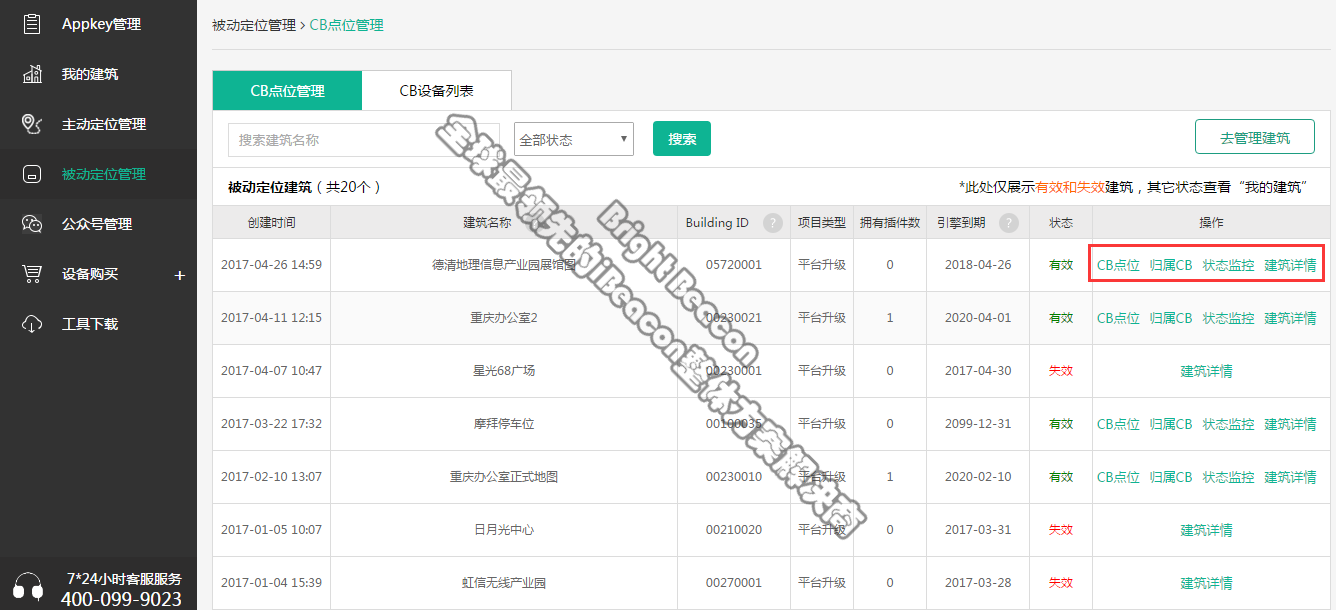
Task: Open 建筑详情 for 摩拜停车位
Action: coord(1290,424)
